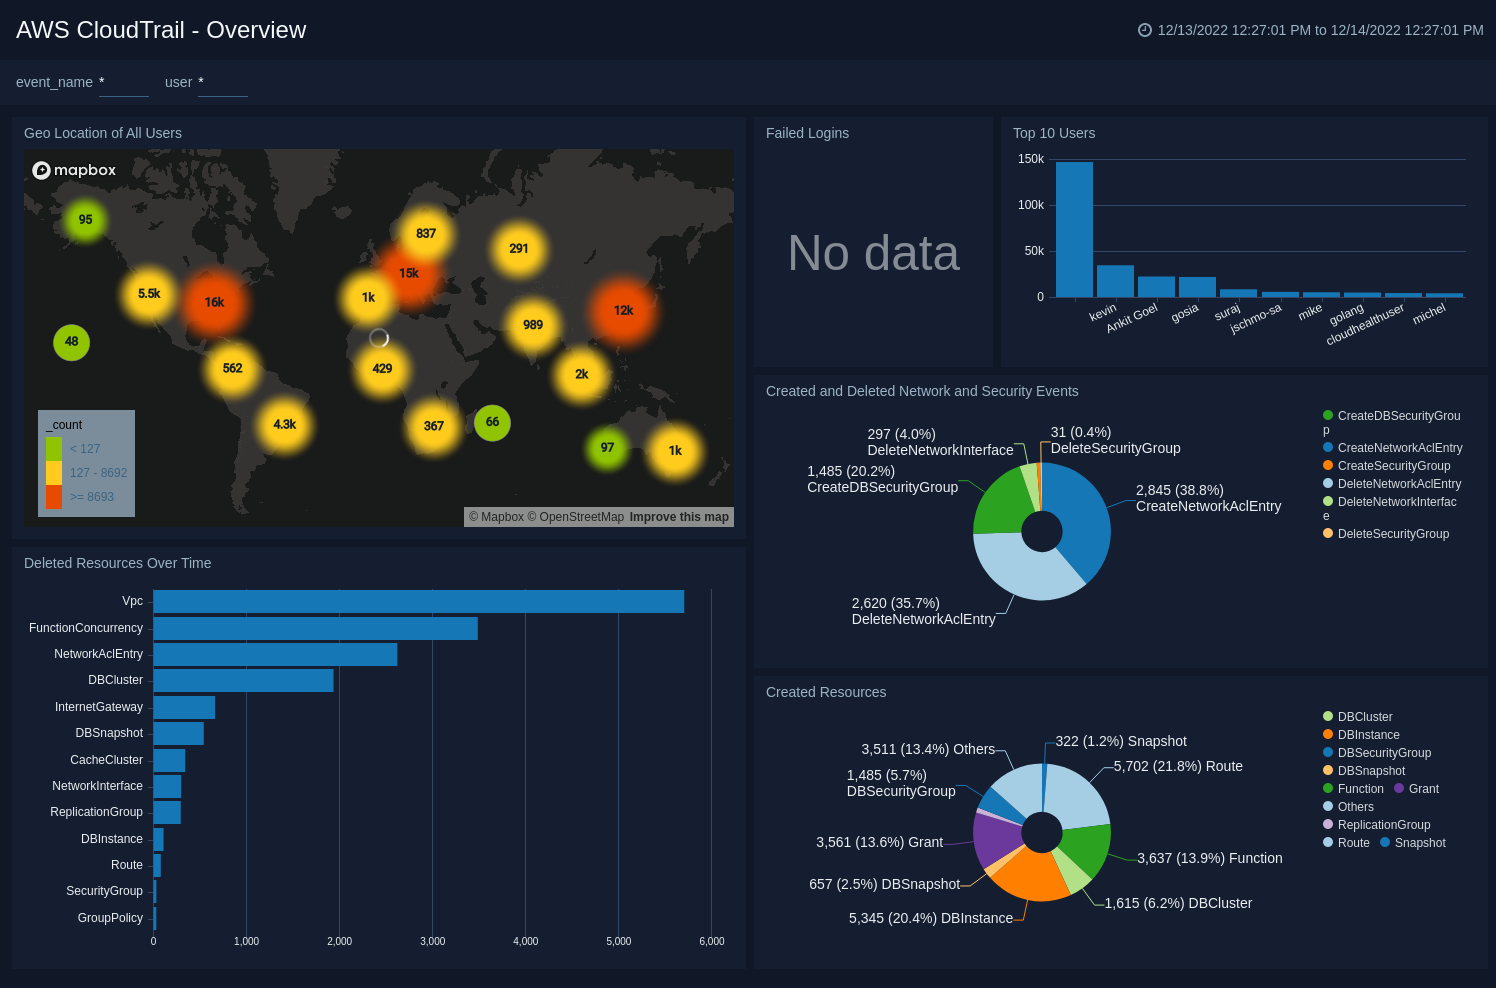
Task: Click the CreateDBSecurityGroup legend dot
Action: (1328, 416)
